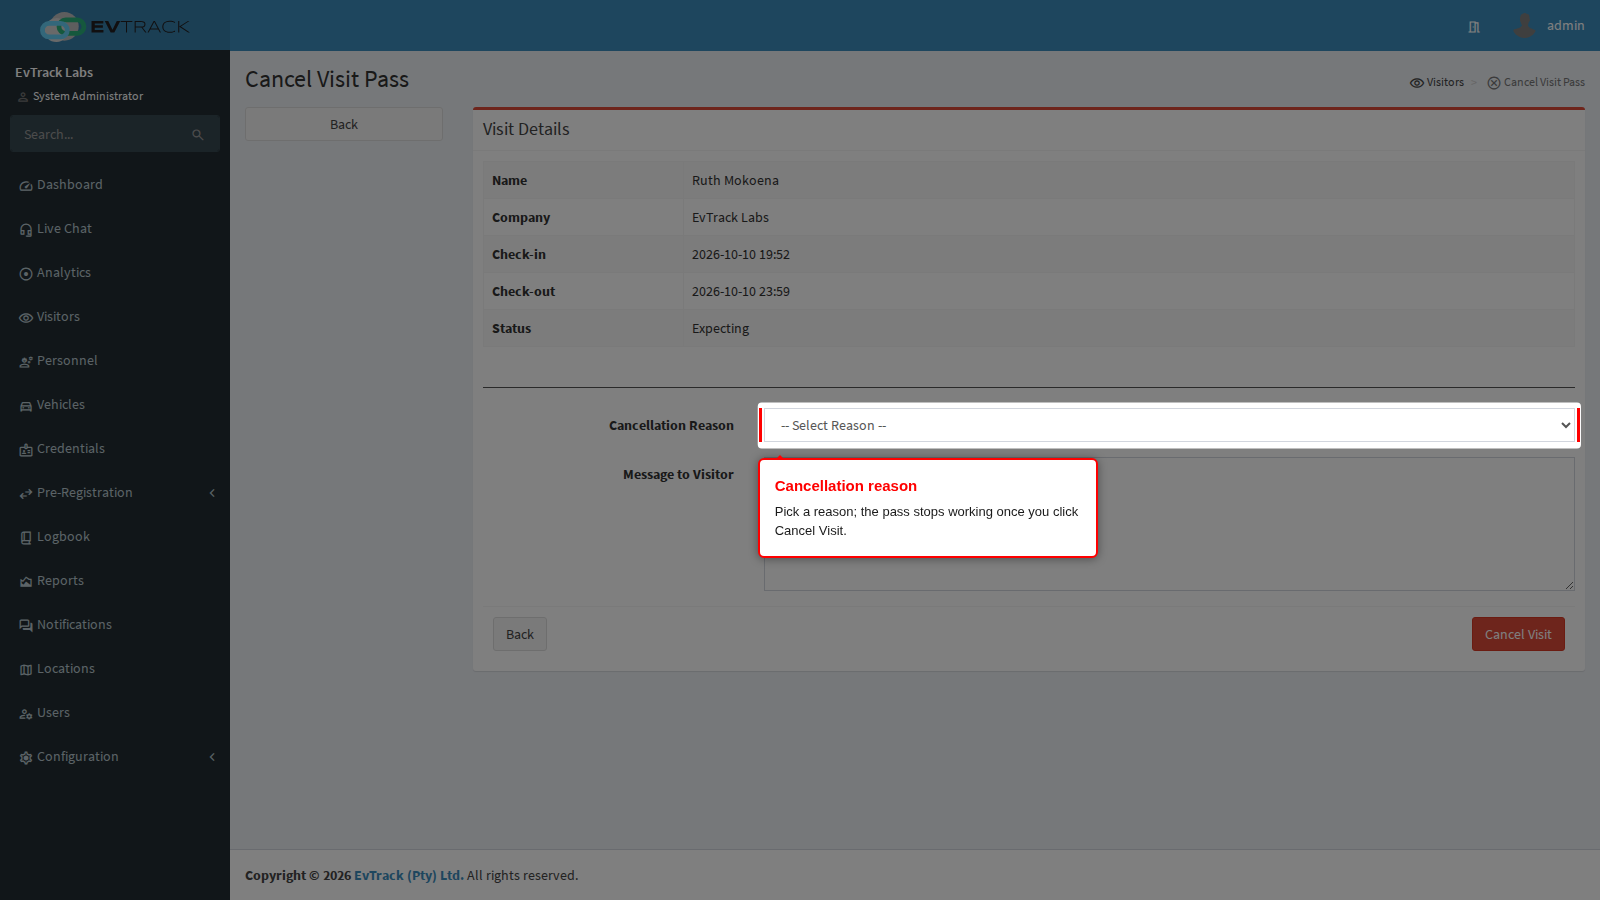Click the admin user avatar
This screenshot has width=1600, height=900.
coord(1524,25)
